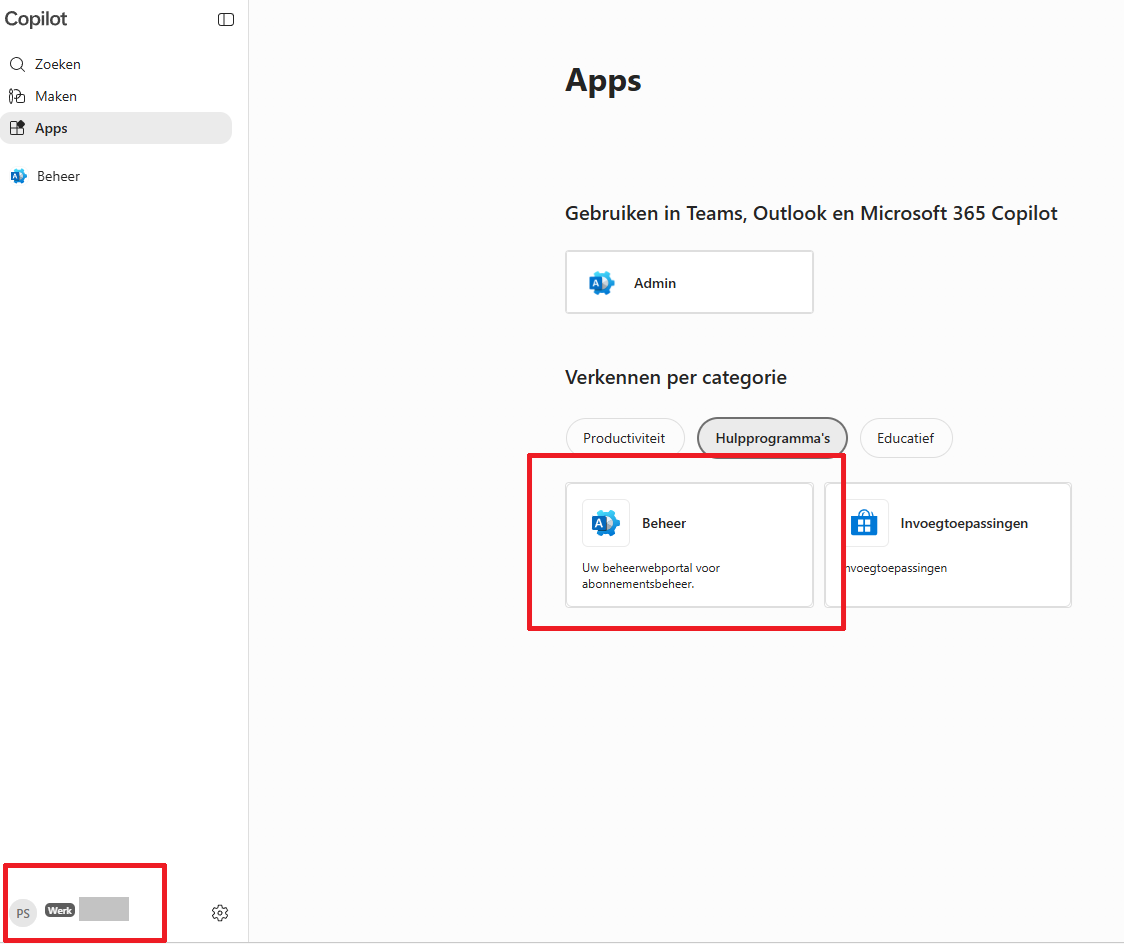Open Zoeken in the sidebar
1124x946 pixels.
tap(116, 64)
